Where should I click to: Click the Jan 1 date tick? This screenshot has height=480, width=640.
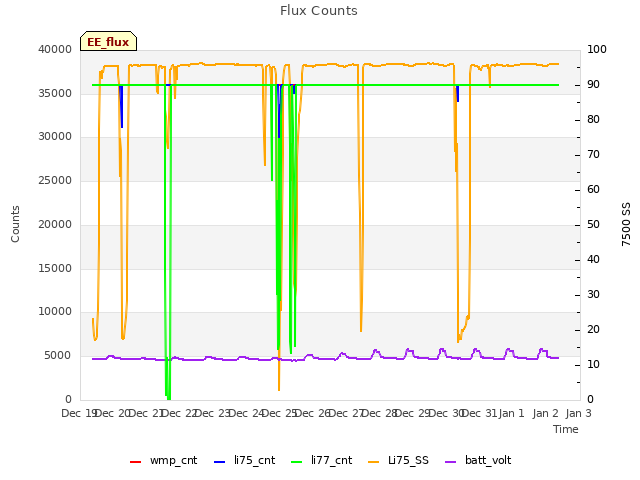click(511, 413)
